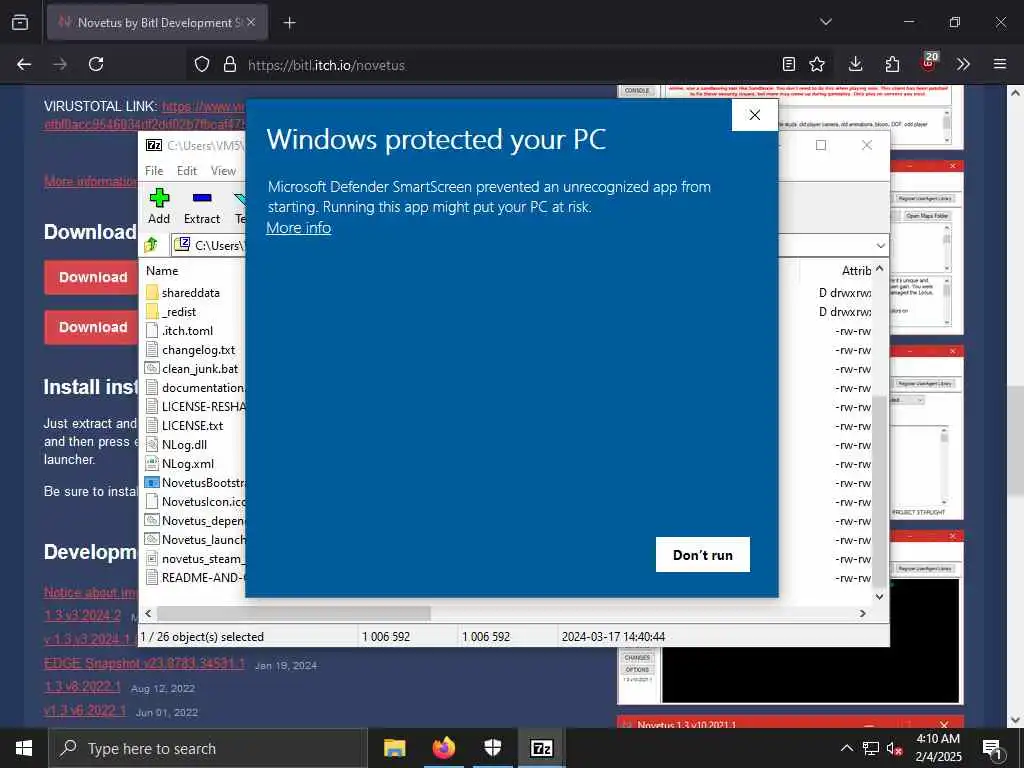
Task: Click the 7-Zip vertical scrollbar up arrow
Action: (879, 268)
